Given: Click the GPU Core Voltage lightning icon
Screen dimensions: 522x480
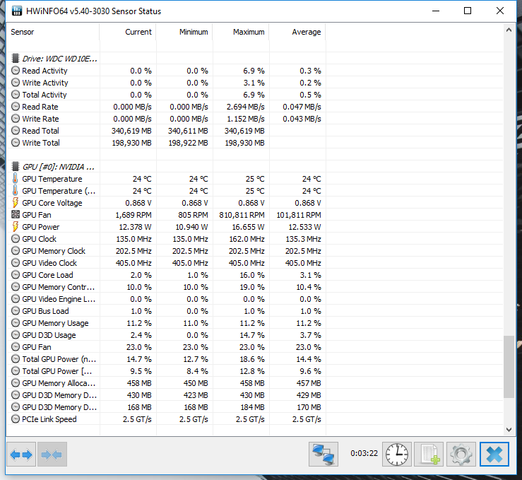Looking at the screenshot, I should pos(15,203).
